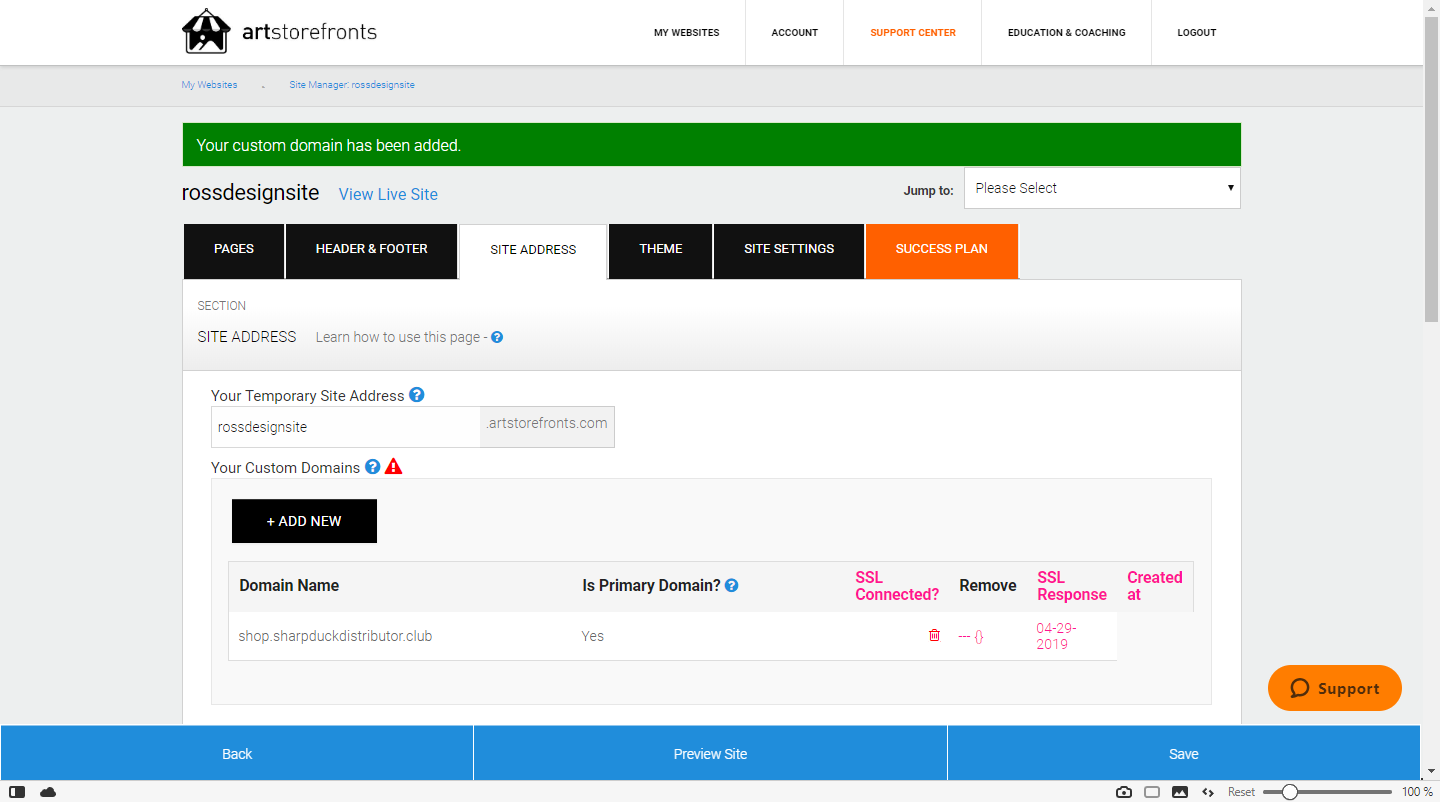Switch to the Pages tab
This screenshot has width=1440, height=802.
point(234,250)
